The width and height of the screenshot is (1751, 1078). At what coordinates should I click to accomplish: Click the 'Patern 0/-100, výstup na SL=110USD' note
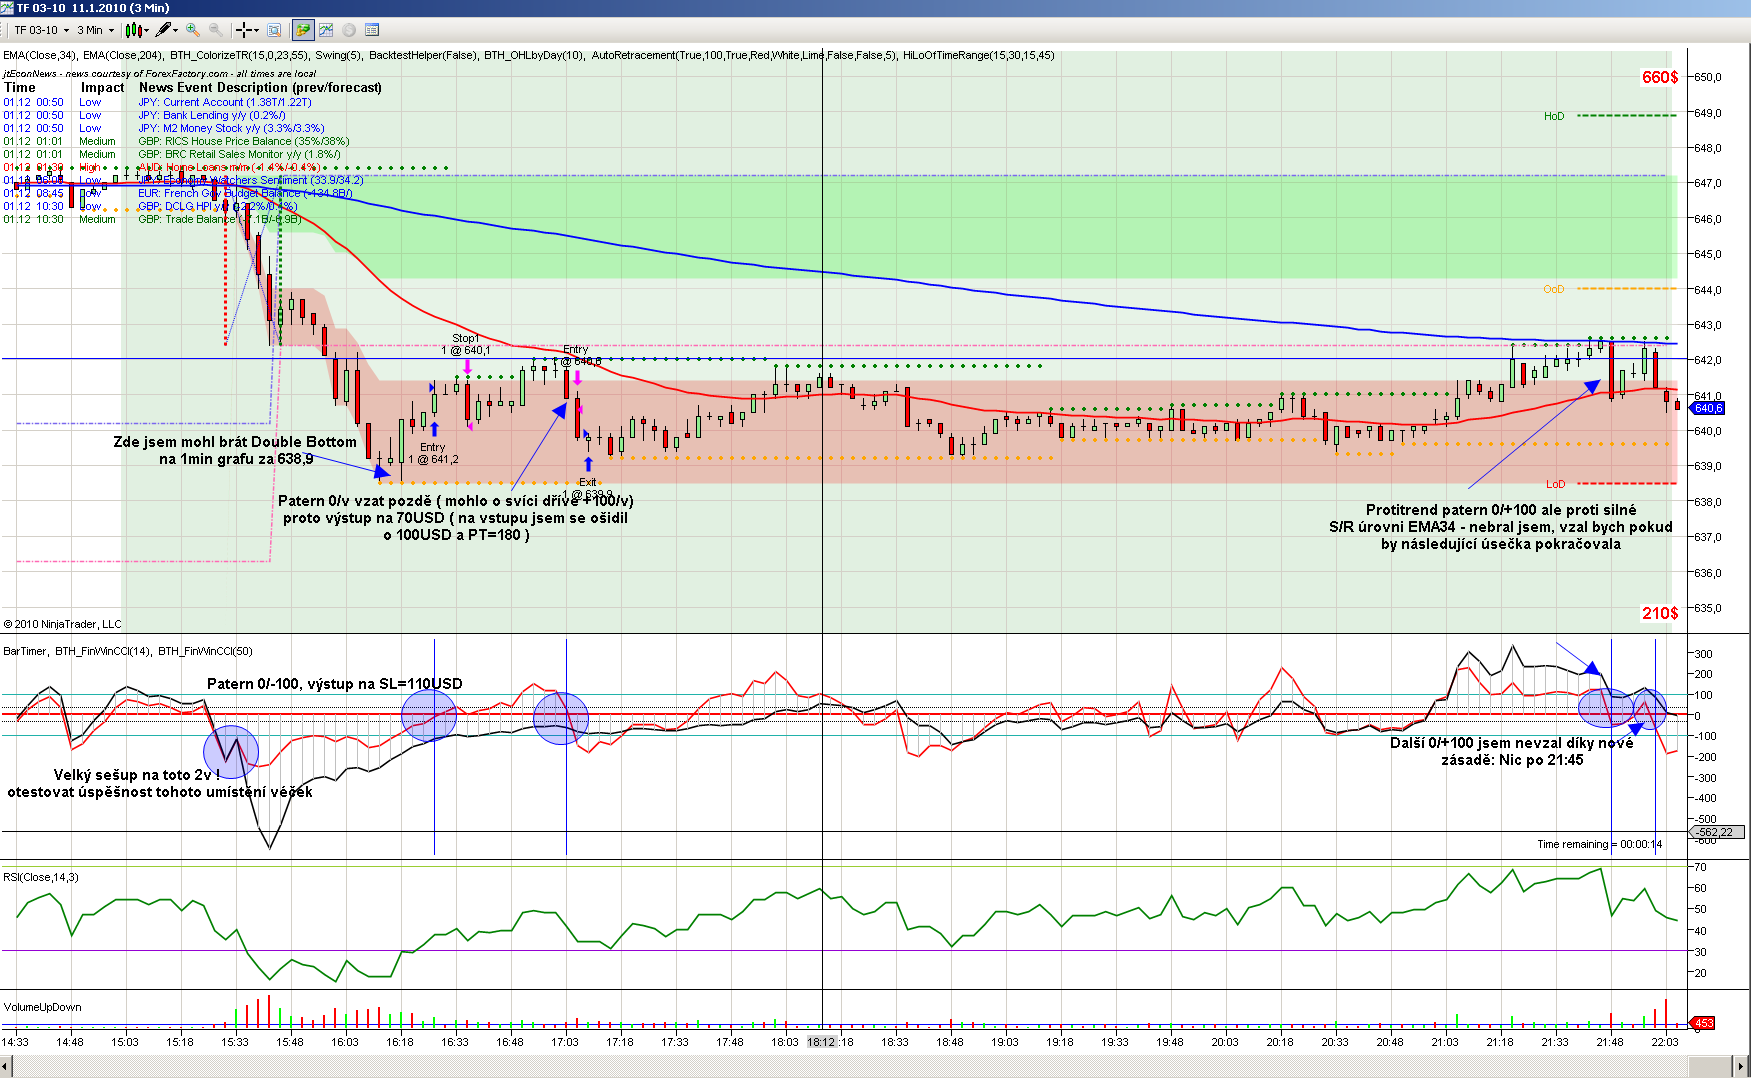335,684
